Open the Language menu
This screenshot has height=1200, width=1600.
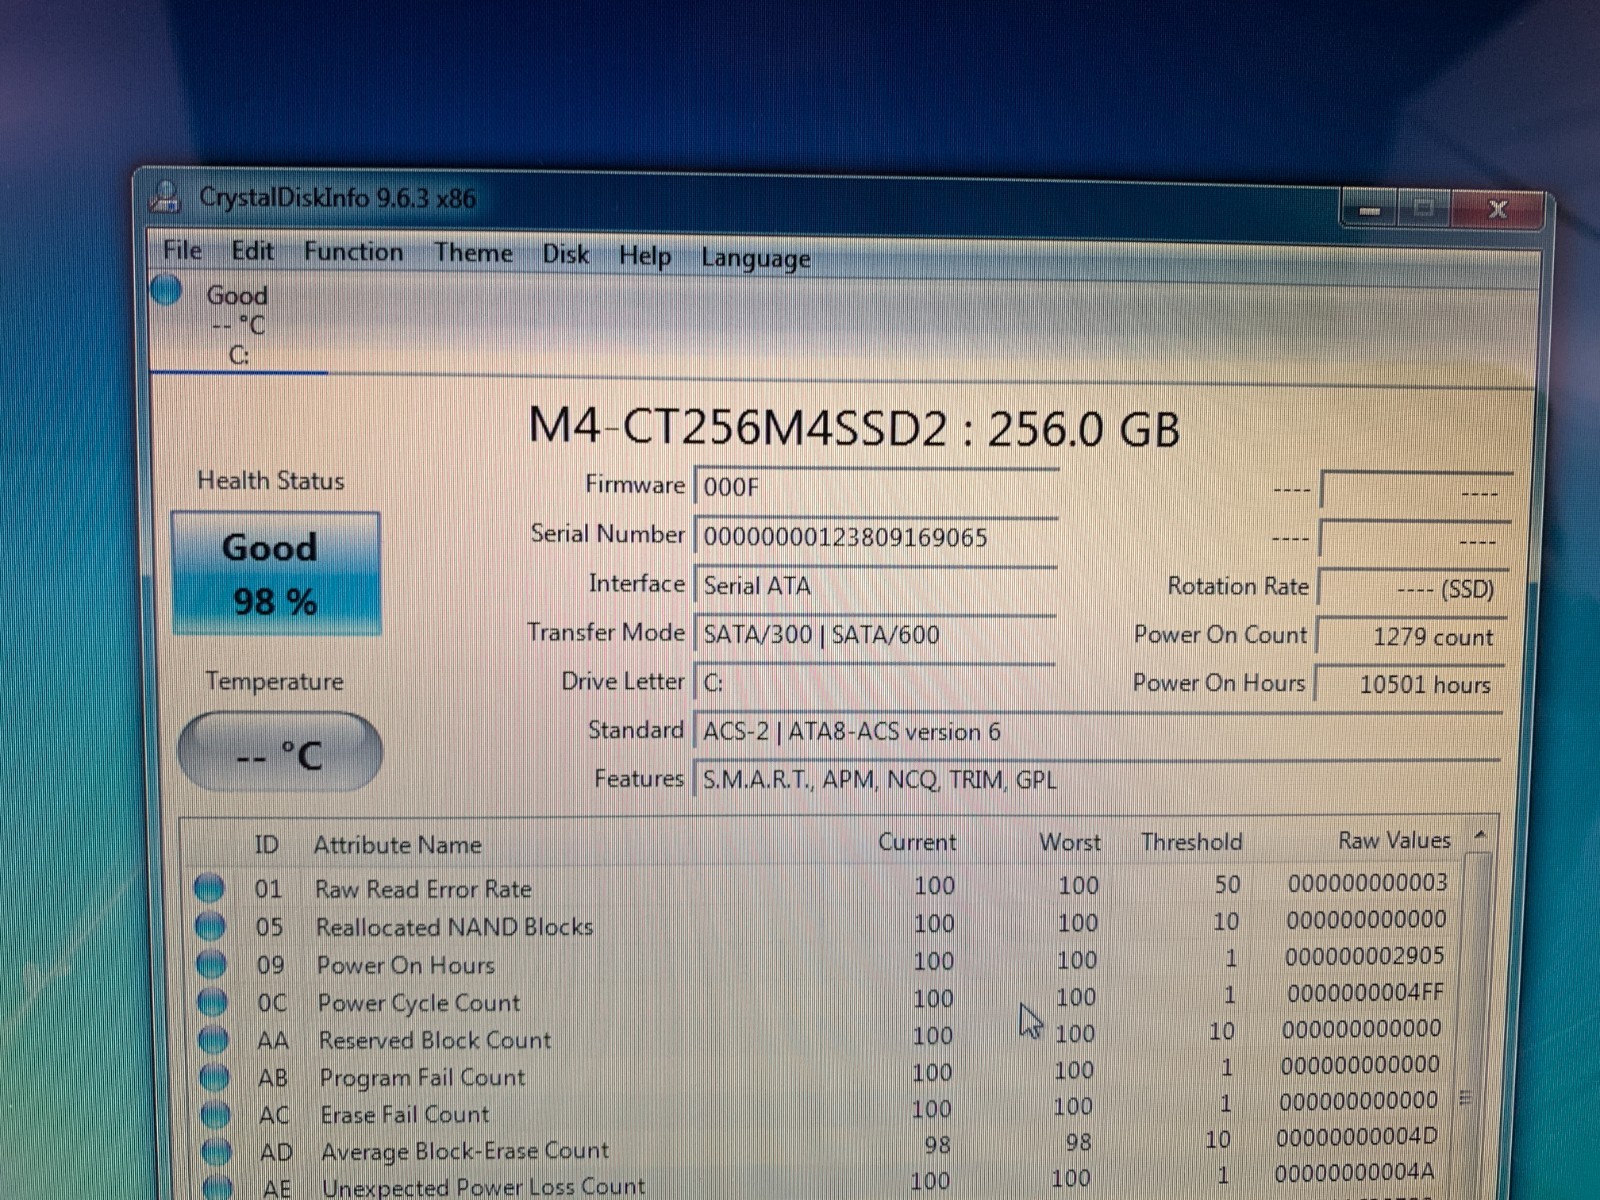click(755, 259)
